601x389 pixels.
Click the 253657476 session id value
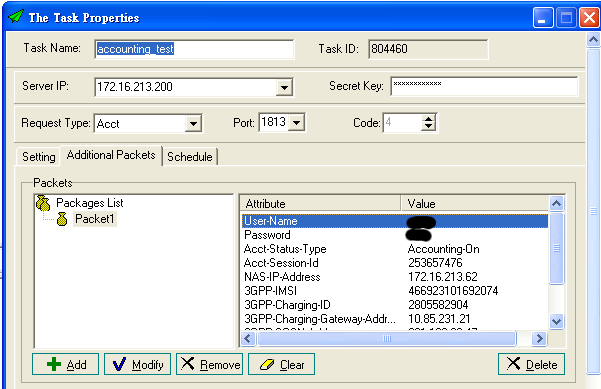[x=435, y=263]
